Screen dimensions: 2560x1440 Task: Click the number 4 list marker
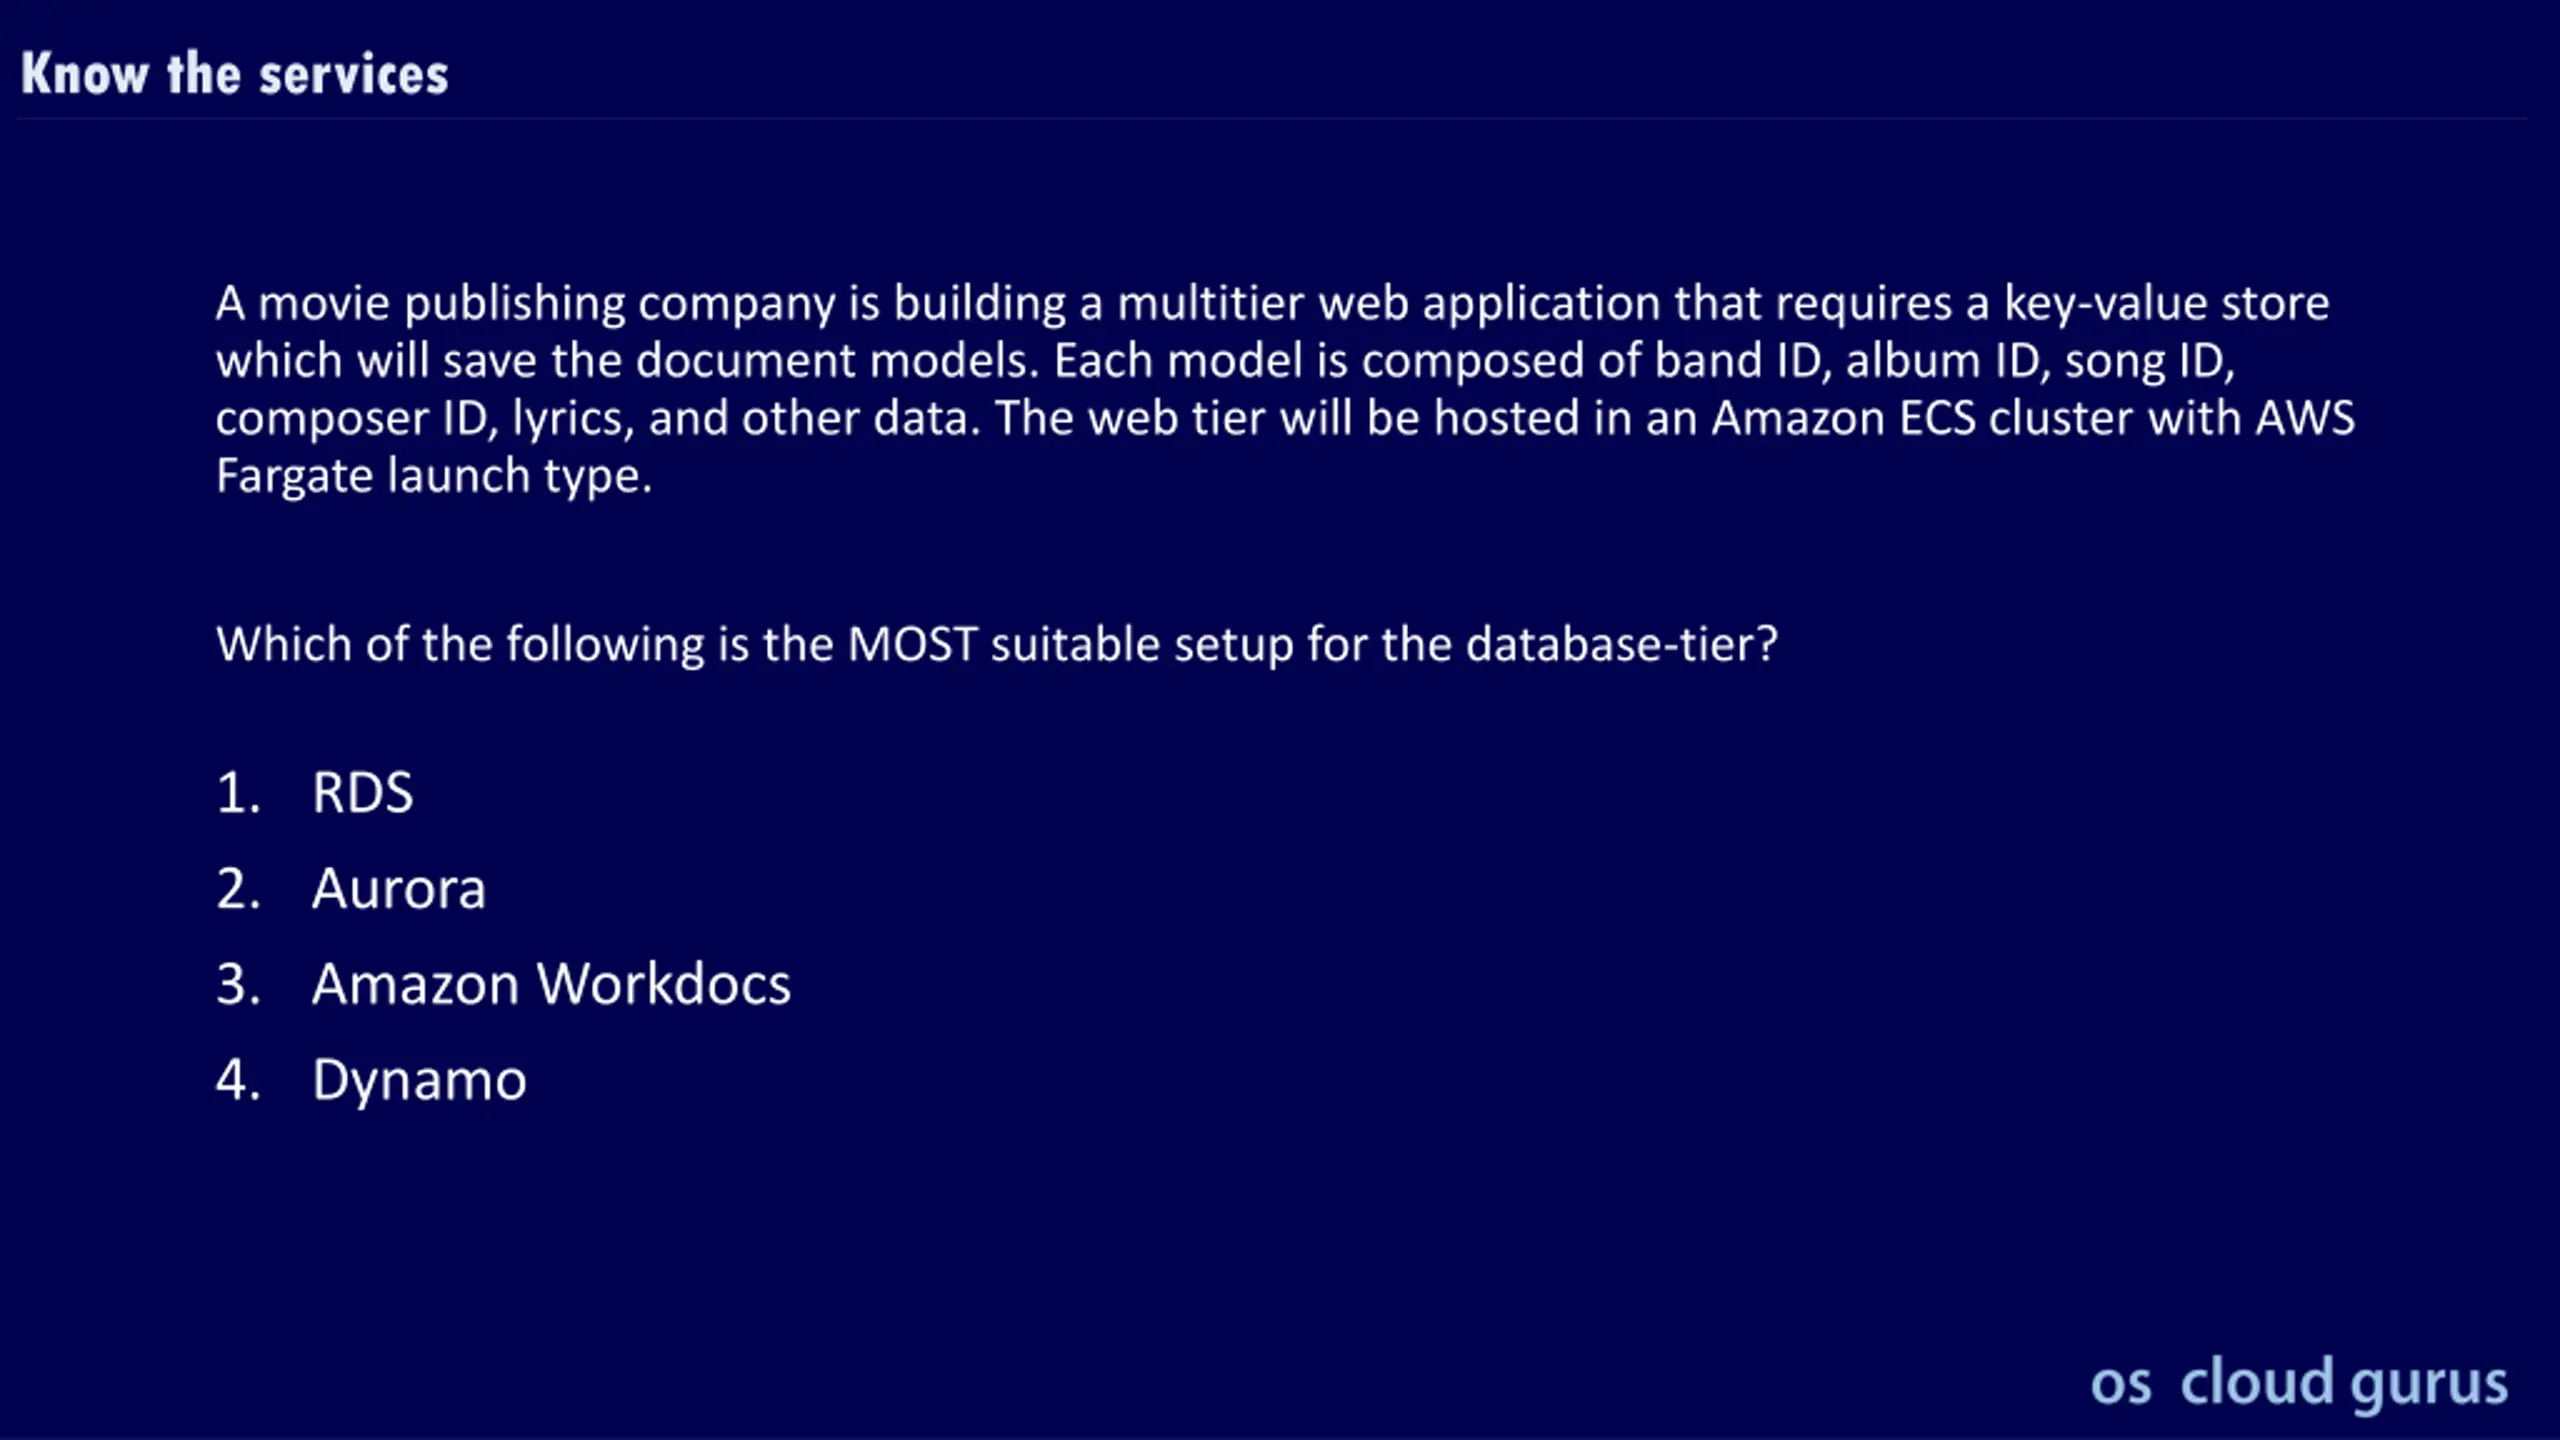tap(238, 1080)
